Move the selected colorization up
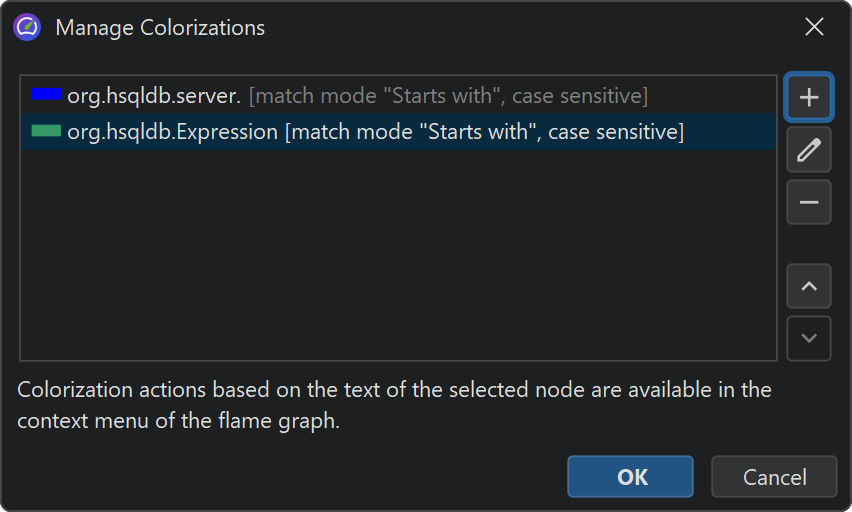Viewport: 852px width, 512px height. click(x=809, y=287)
